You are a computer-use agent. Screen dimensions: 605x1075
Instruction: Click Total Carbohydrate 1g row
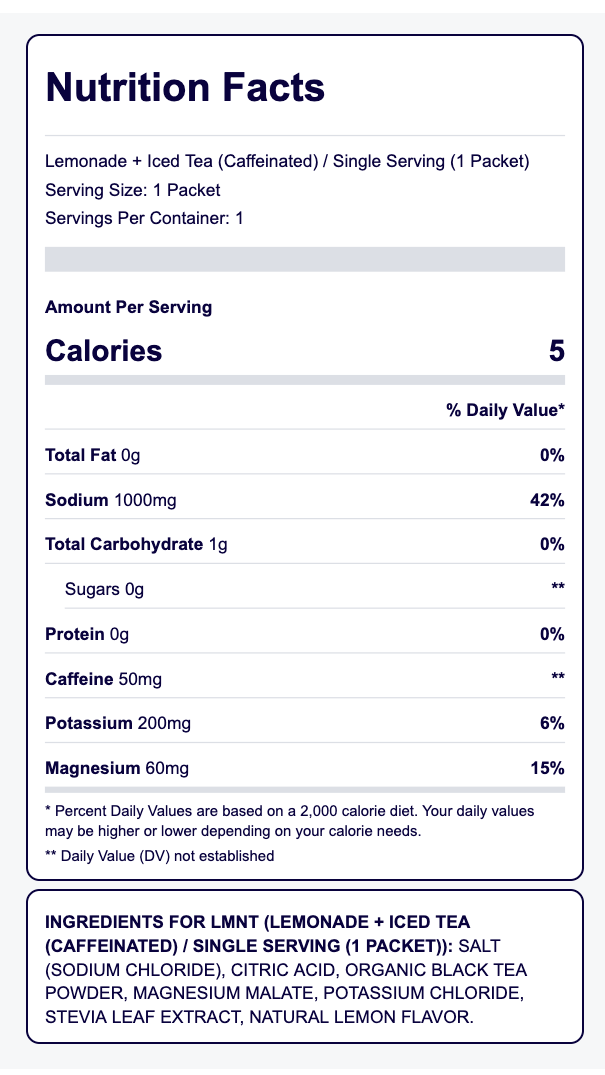point(305,544)
